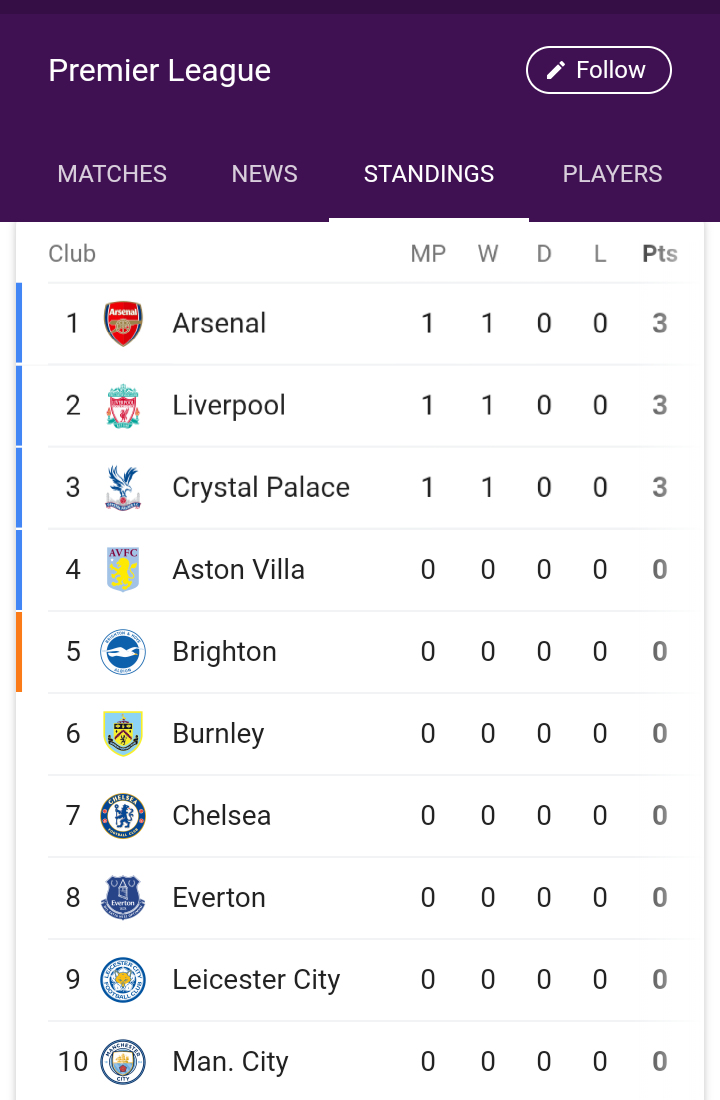Go to the Players tab
This screenshot has height=1100, width=720.
[612, 174]
